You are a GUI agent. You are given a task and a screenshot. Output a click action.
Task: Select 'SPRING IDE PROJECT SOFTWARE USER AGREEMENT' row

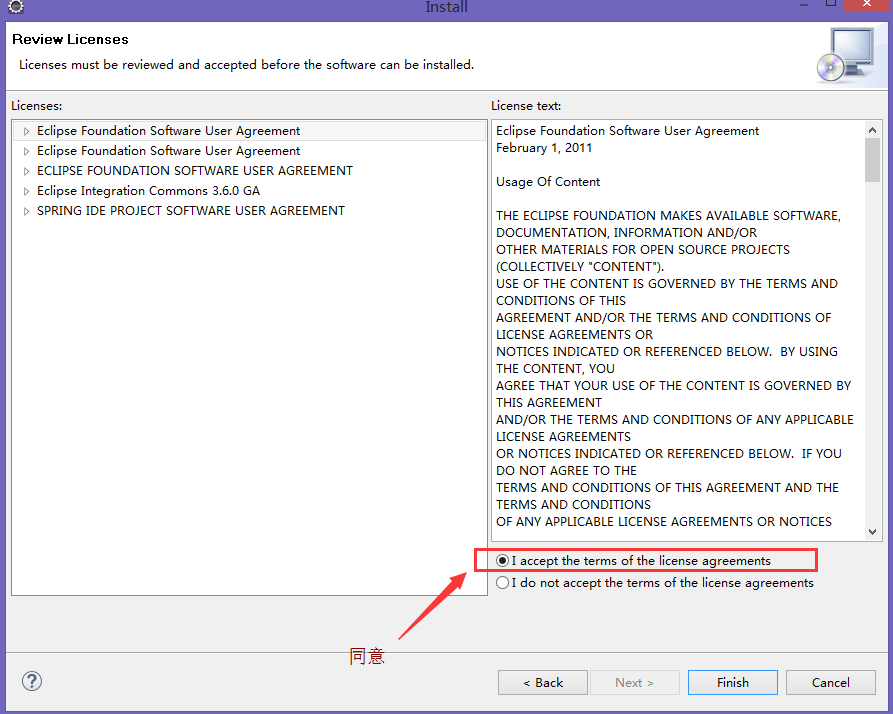249,211
